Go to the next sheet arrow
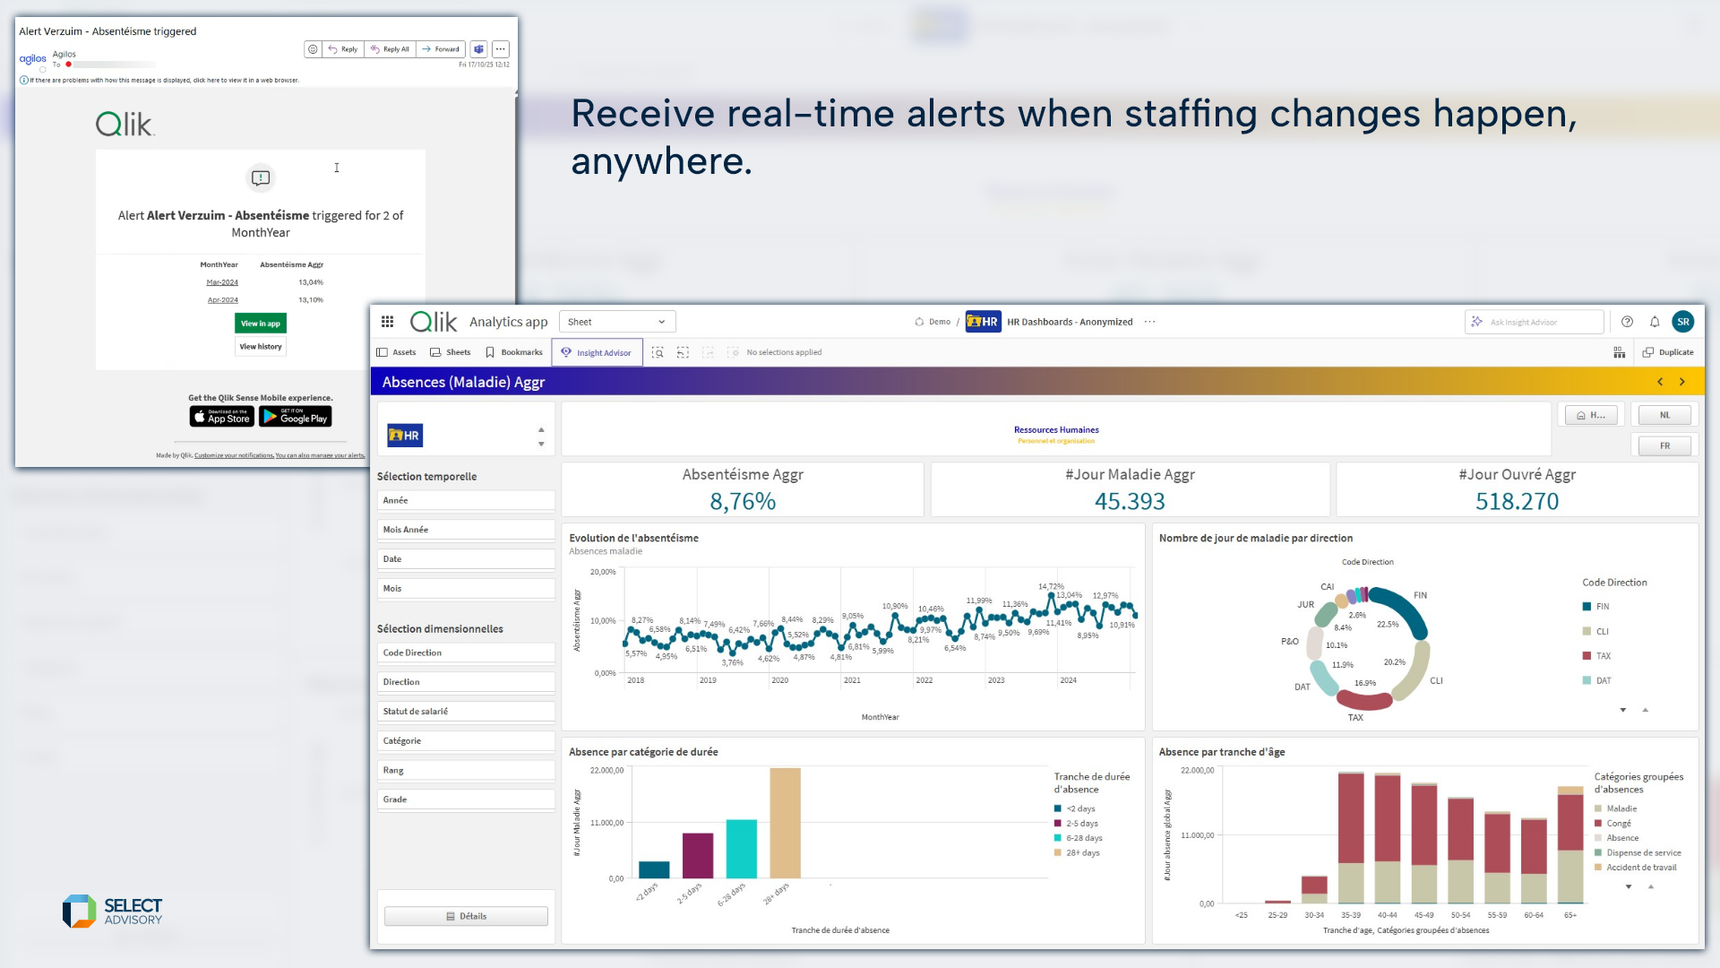This screenshot has width=1720, height=968. coord(1683,382)
